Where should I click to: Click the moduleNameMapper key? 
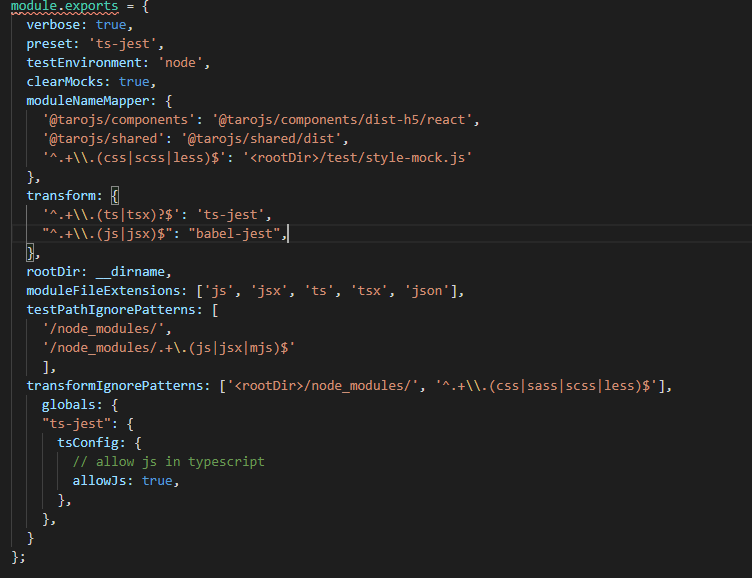coord(88,101)
